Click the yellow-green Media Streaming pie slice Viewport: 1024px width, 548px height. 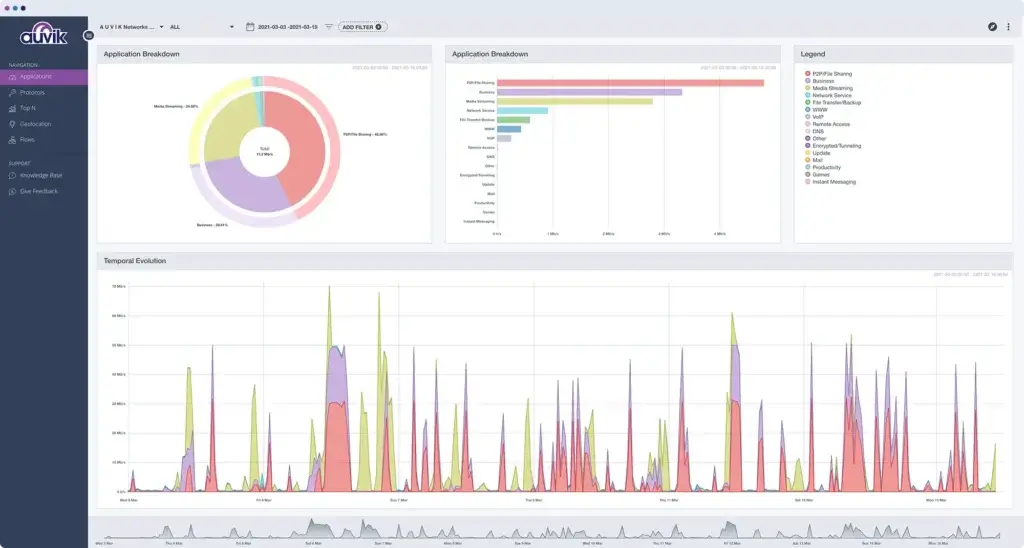click(x=230, y=127)
